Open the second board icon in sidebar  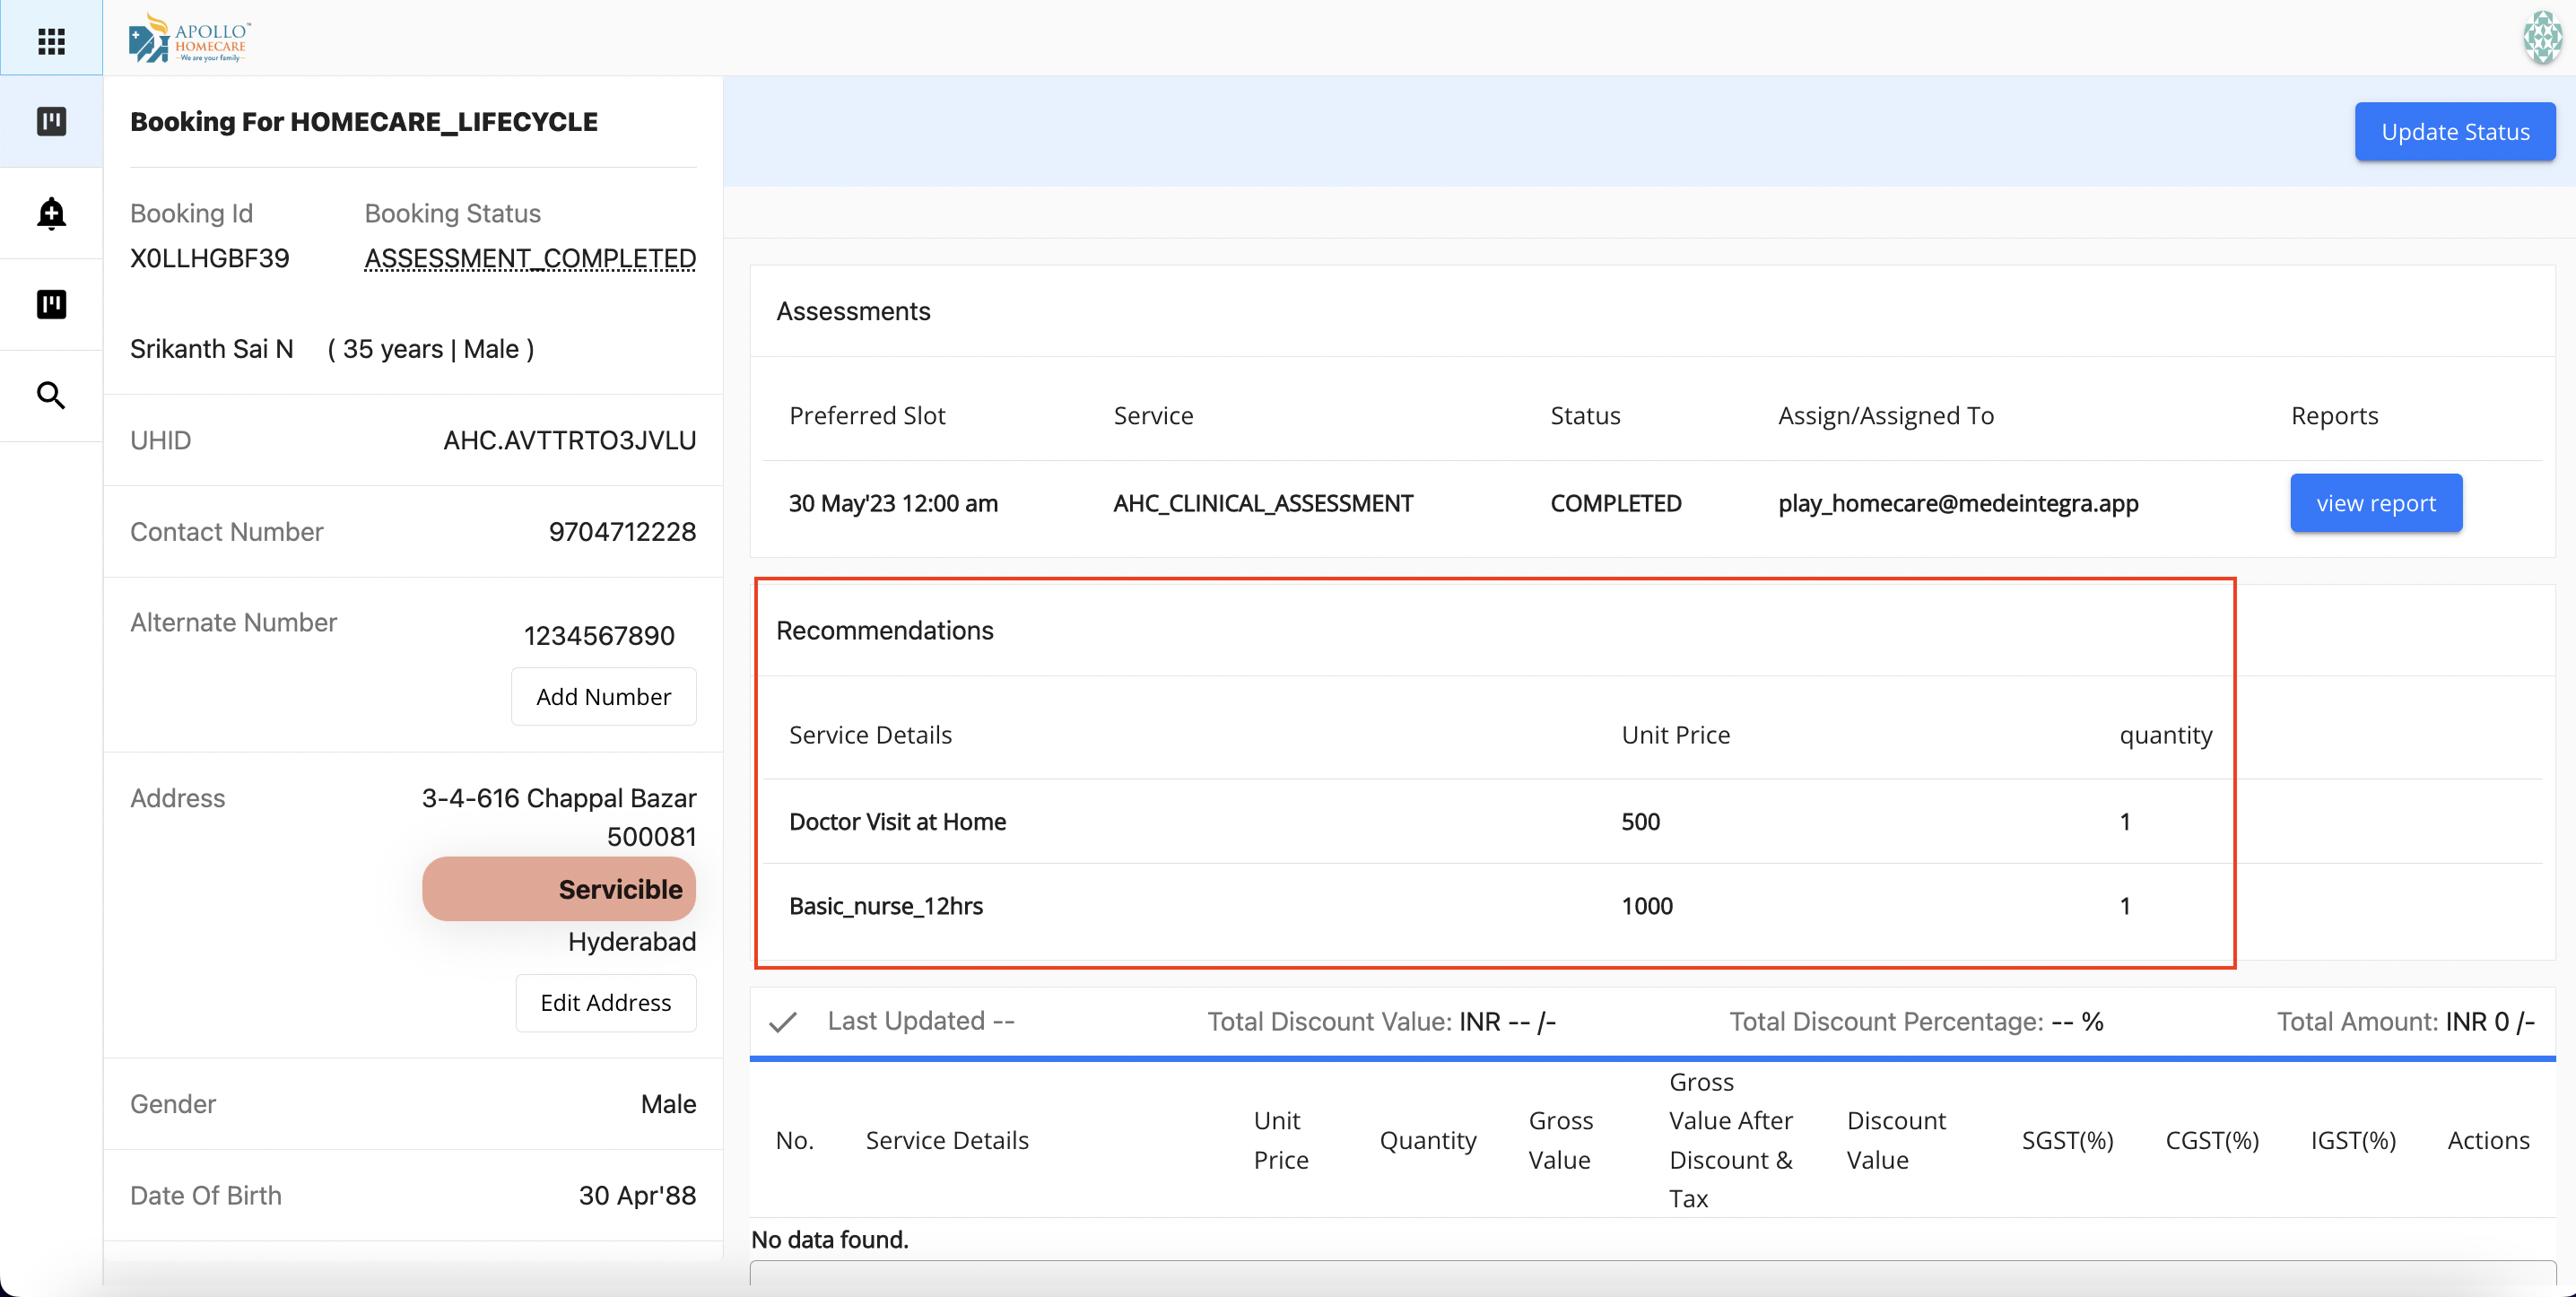click(51, 304)
